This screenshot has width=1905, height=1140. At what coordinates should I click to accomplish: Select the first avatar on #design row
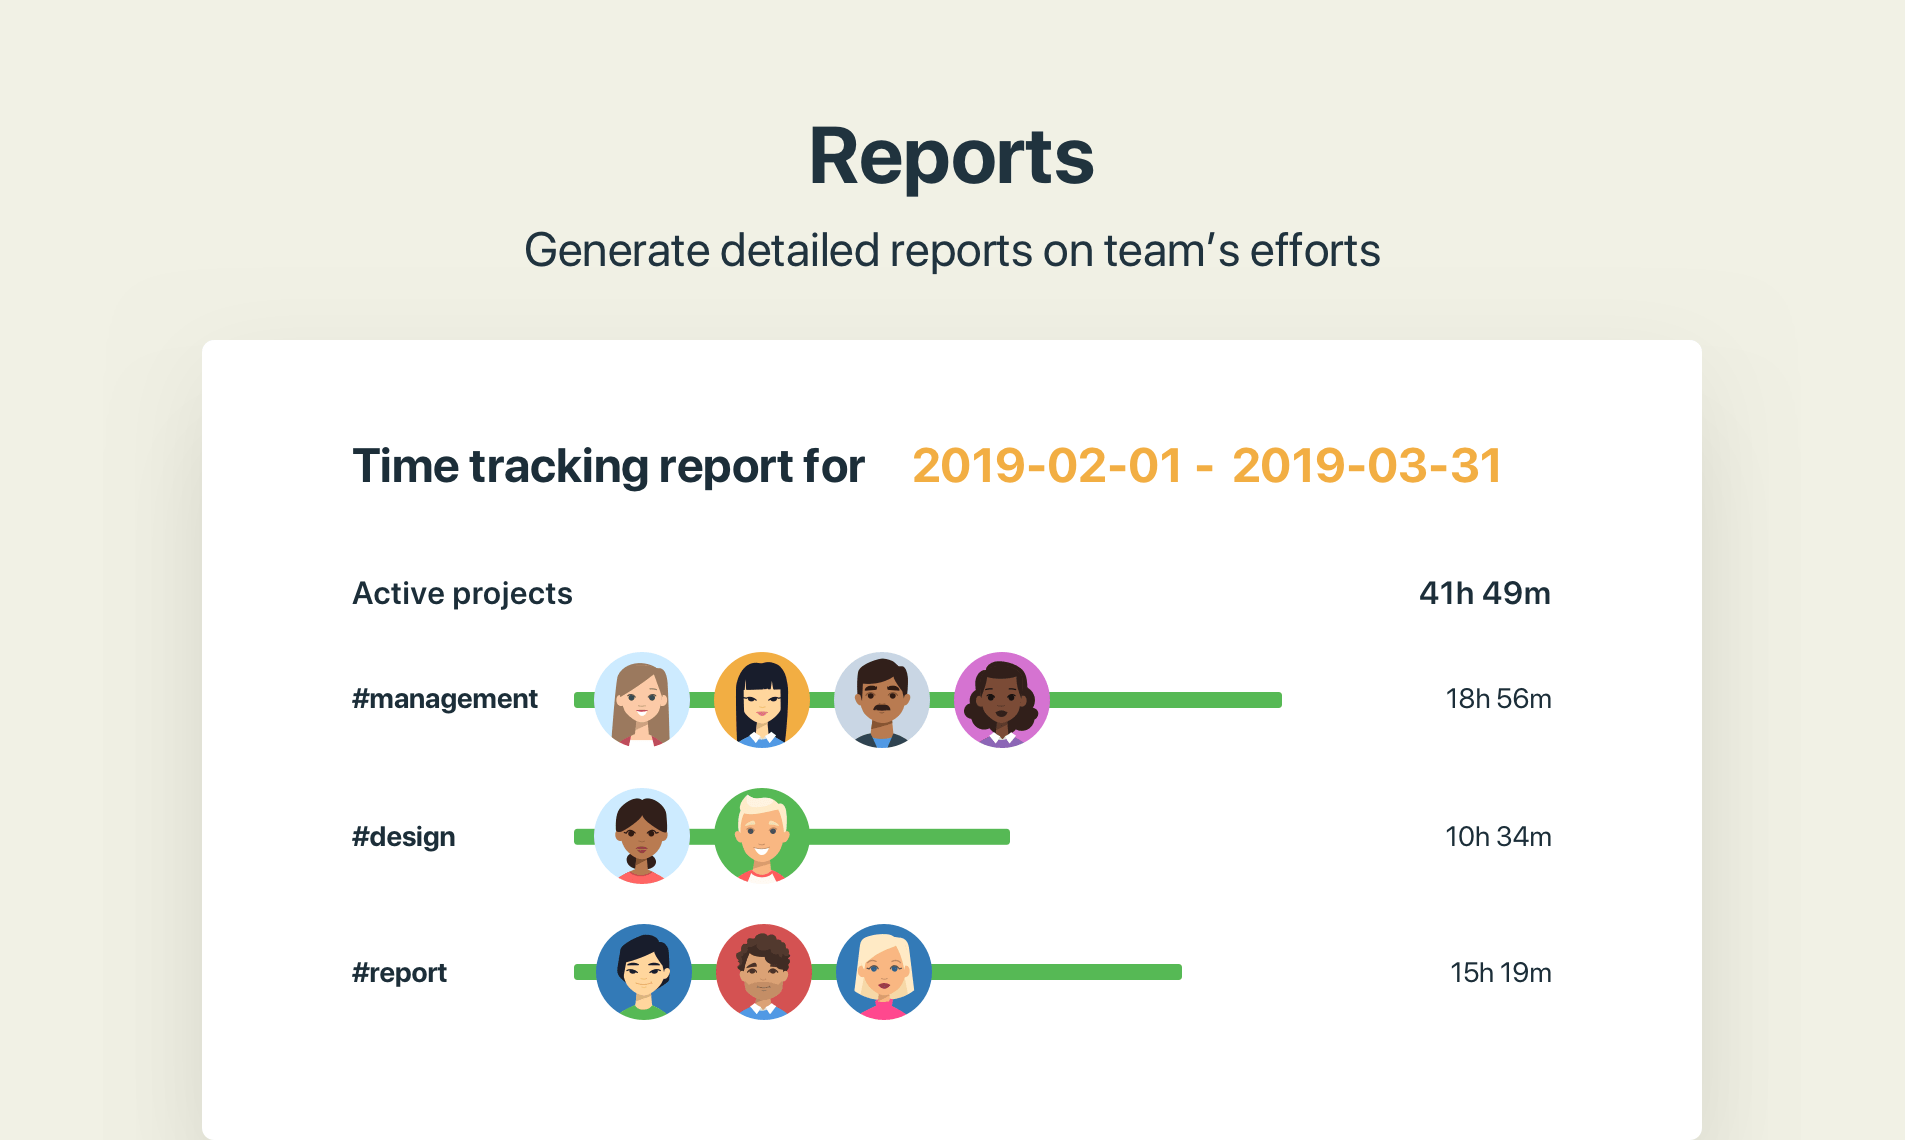(x=642, y=836)
